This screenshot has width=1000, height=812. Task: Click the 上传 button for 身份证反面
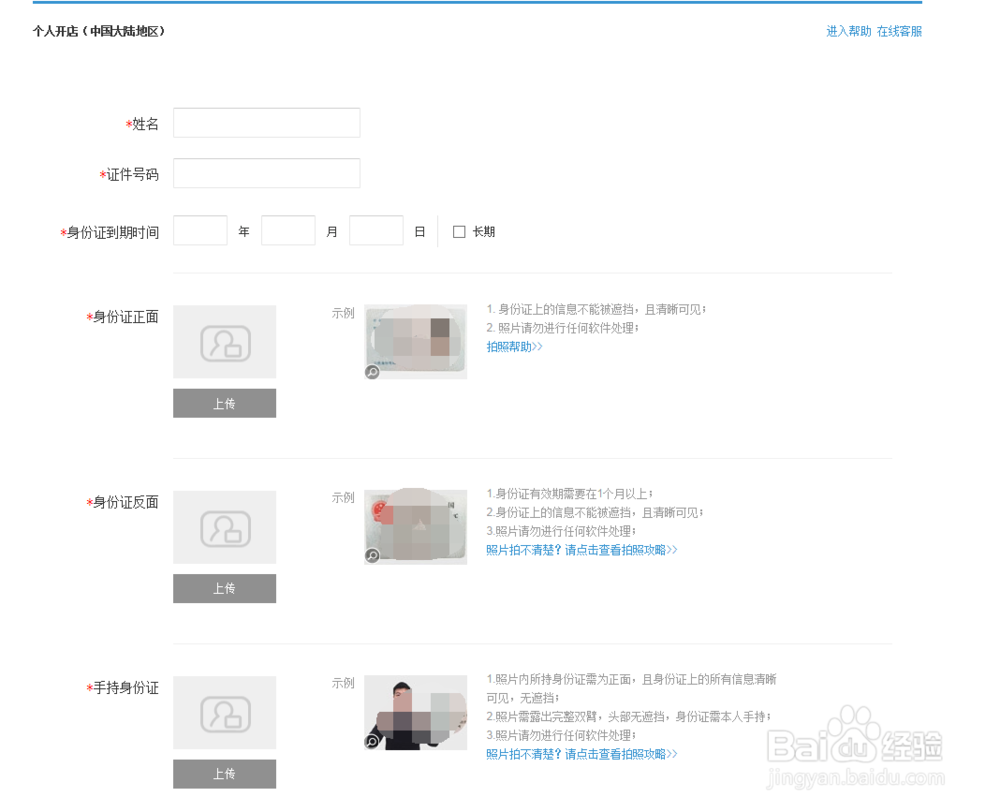pos(224,588)
